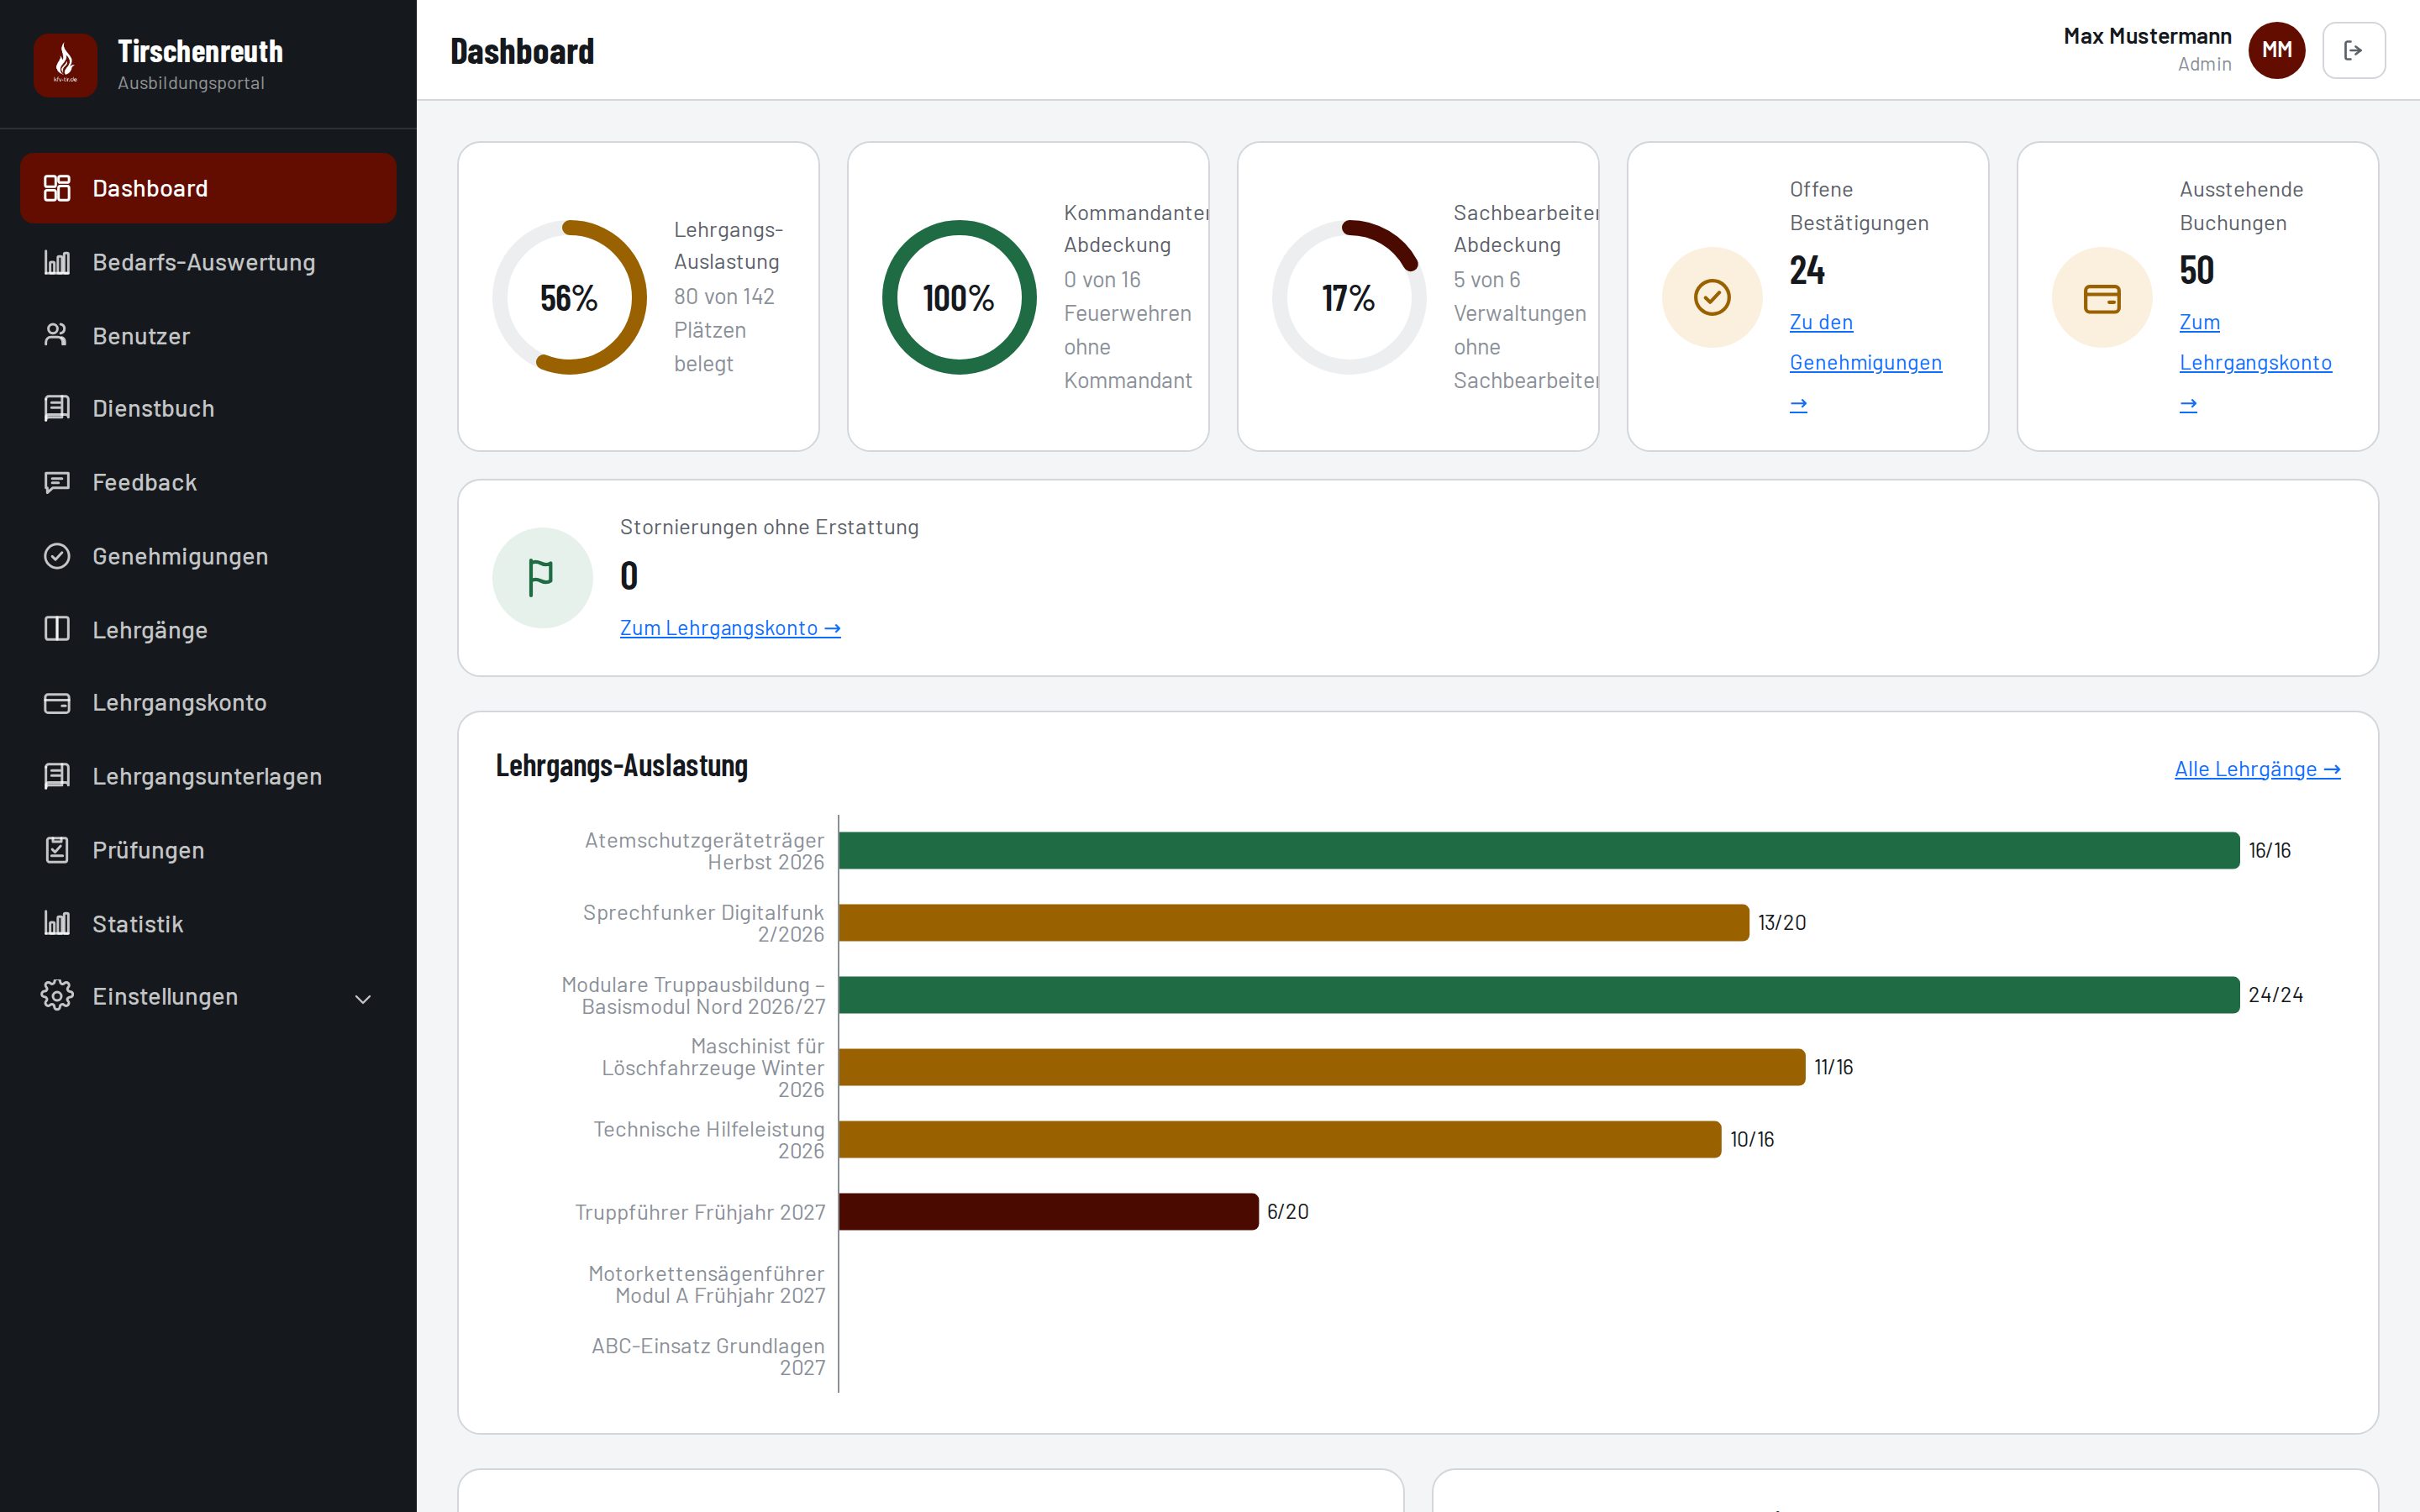Open the Dienstbuch menu item
The image size is (2420, 1512).
tap(208, 408)
